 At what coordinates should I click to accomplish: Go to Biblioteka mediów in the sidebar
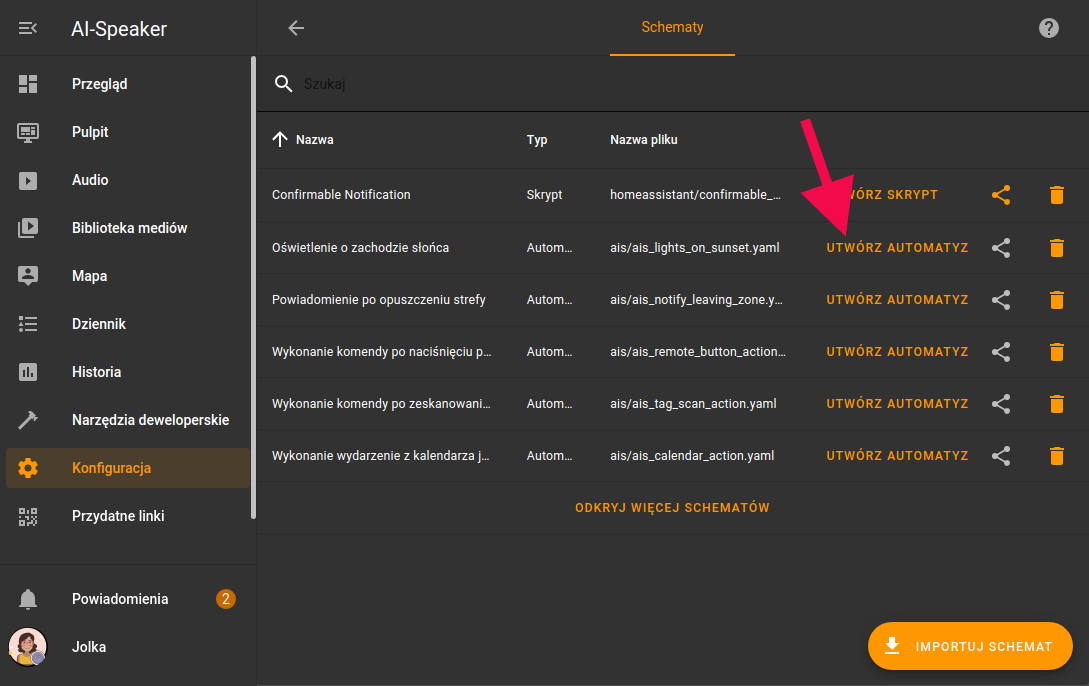(x=129, y=228)
